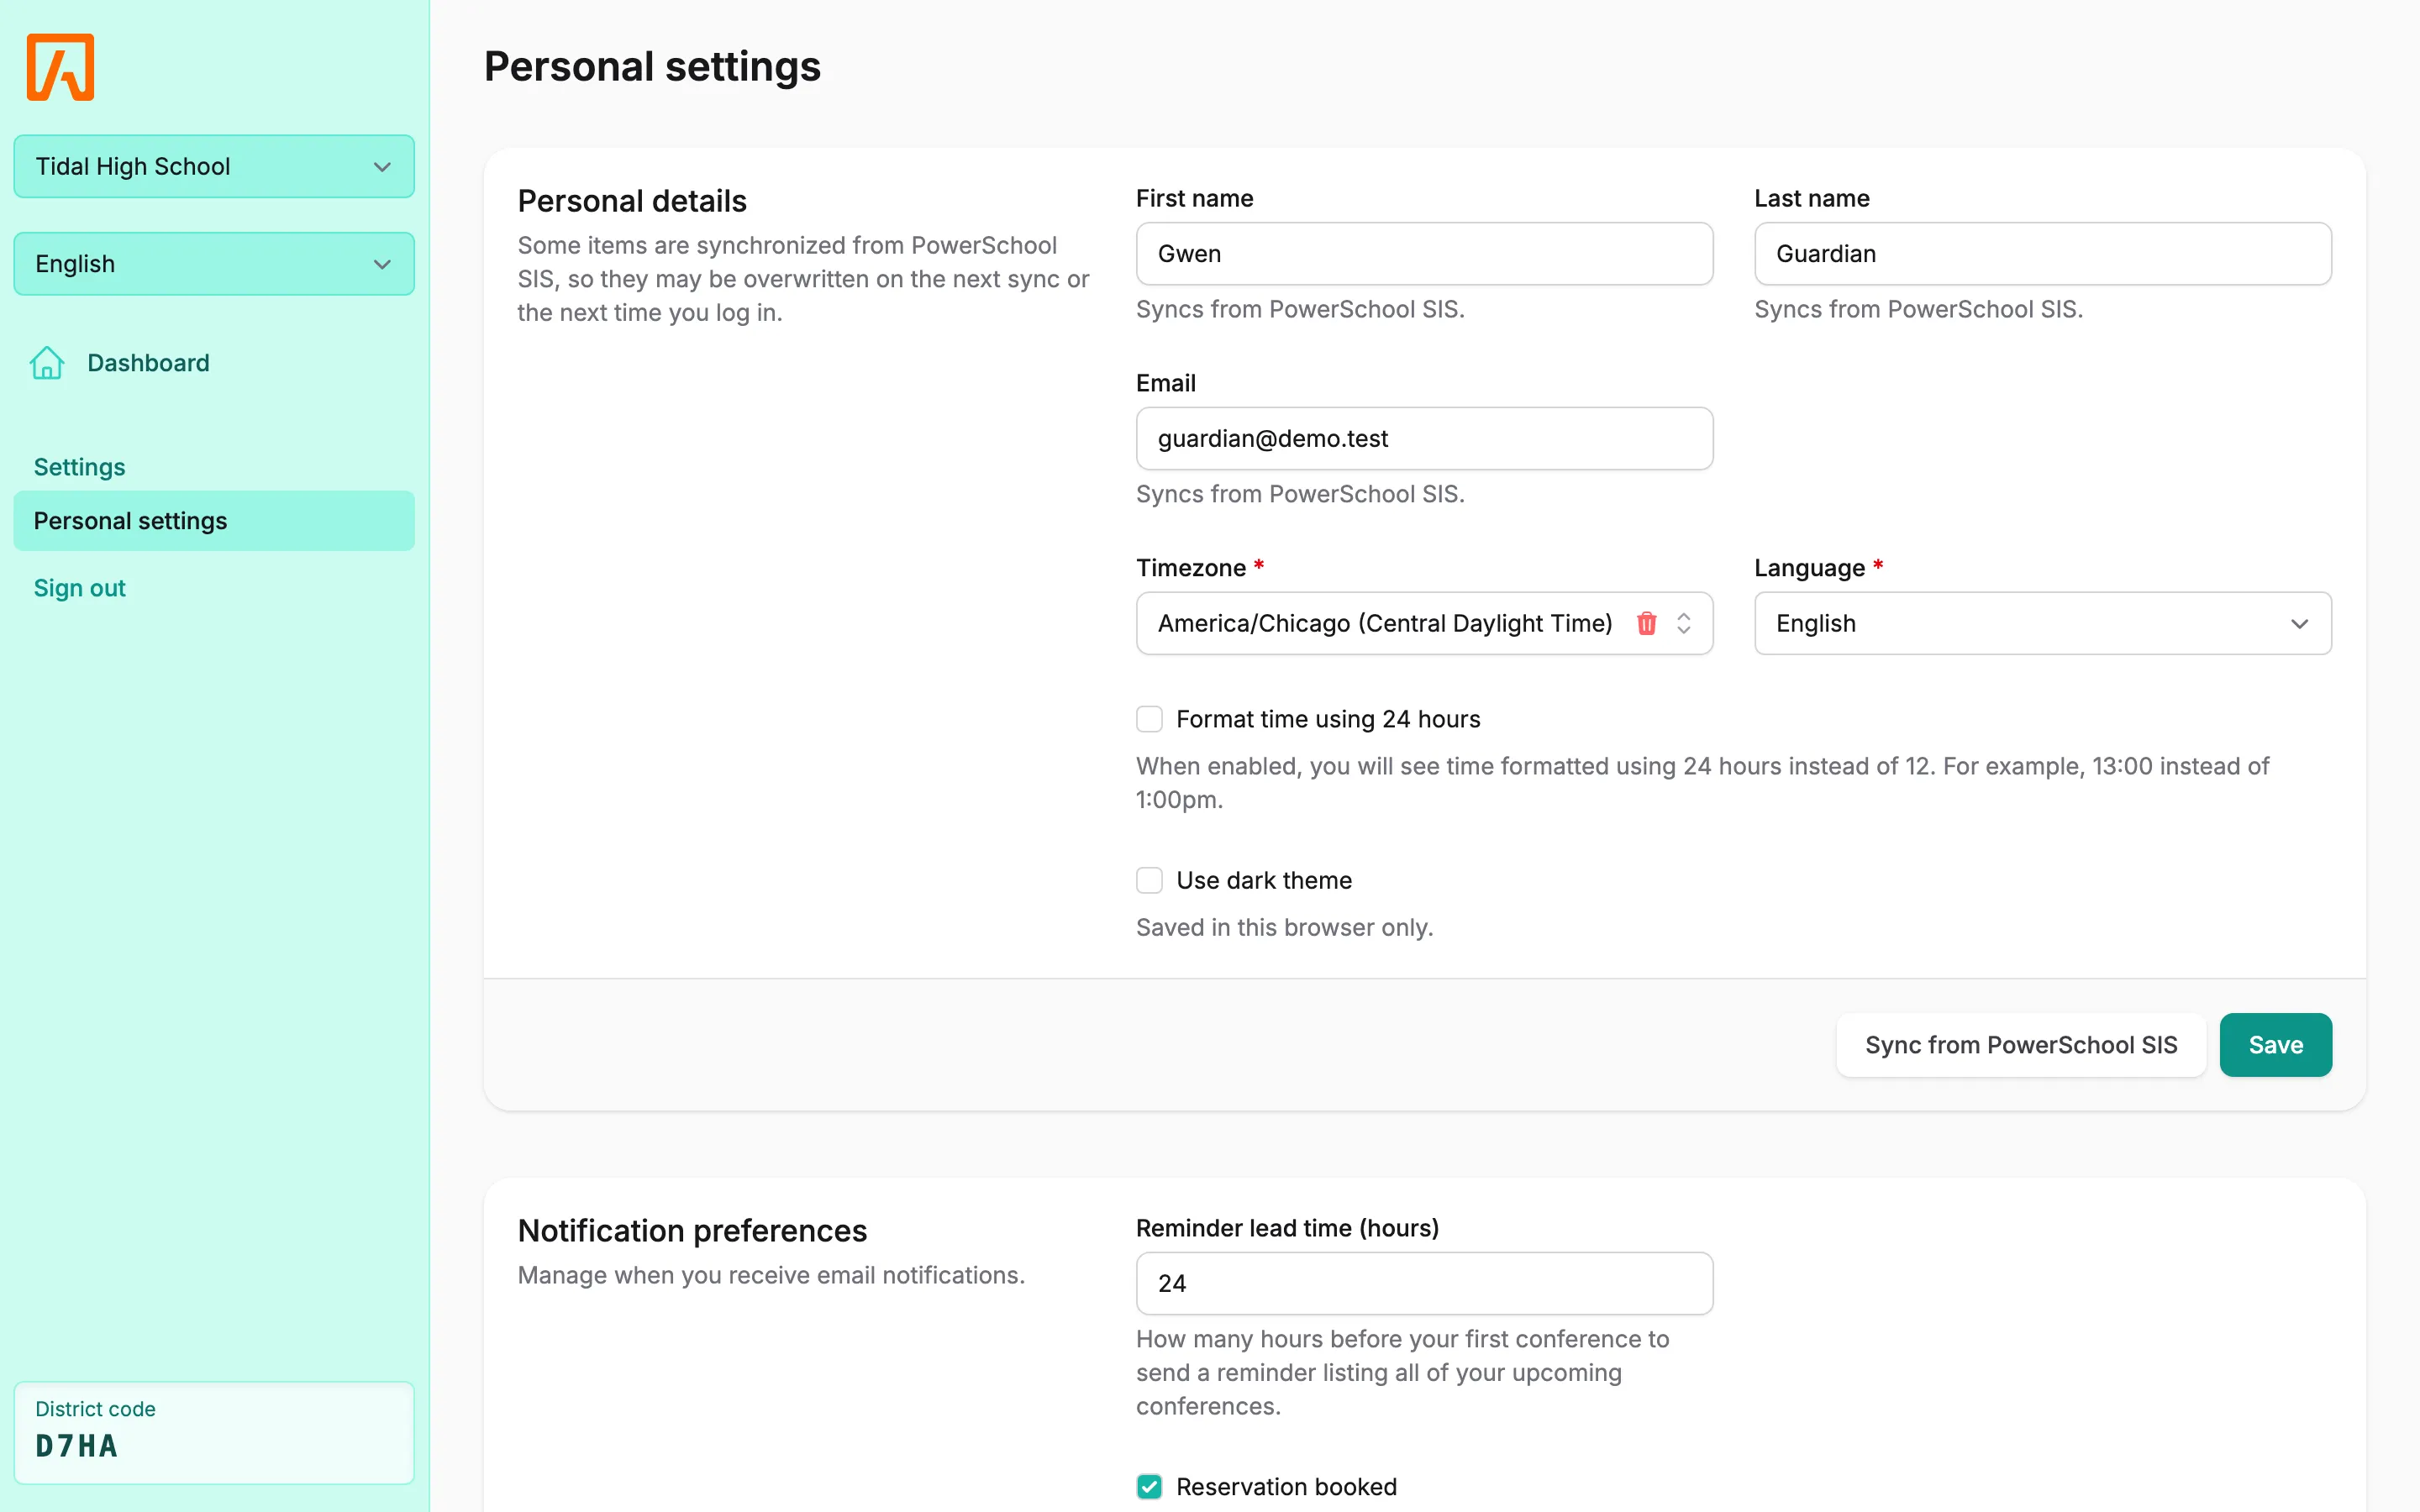Click the First name field
Viewport: 2420px width, 1512px height.
(x=1424, y=254)
